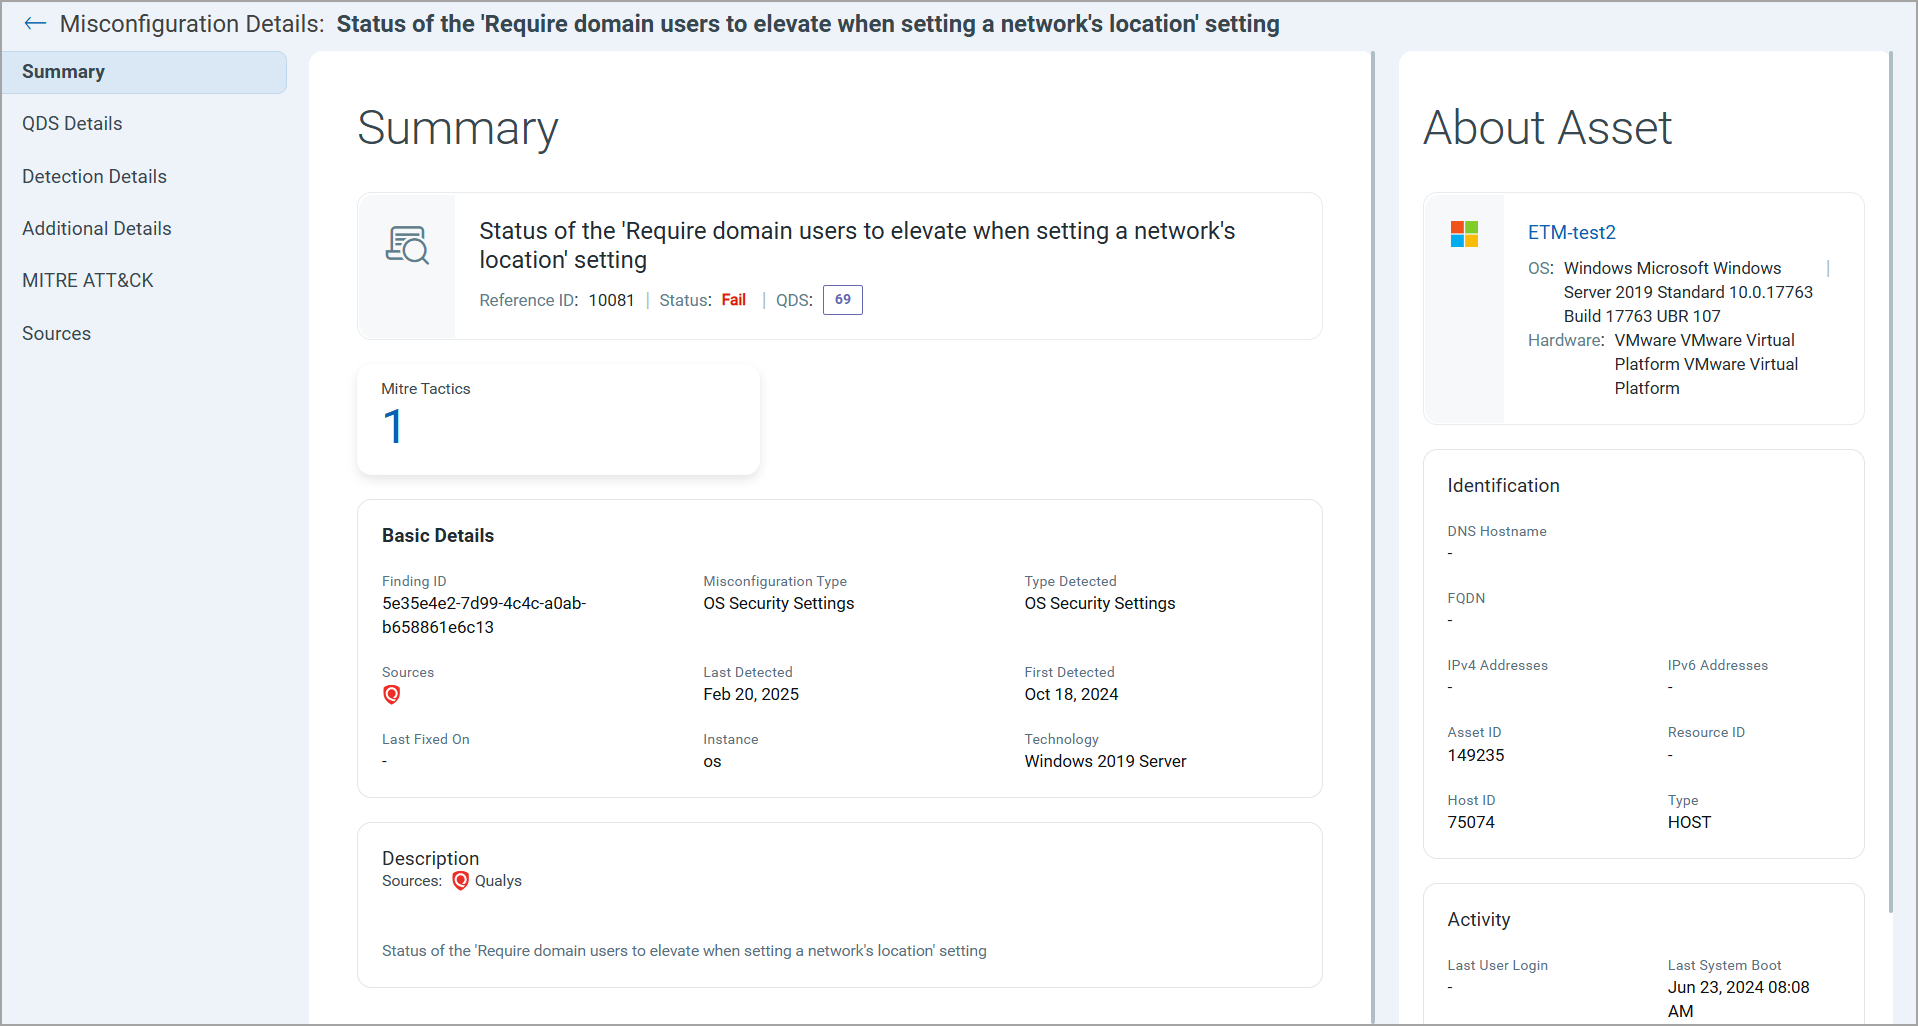Click the Type value HOST
The image size is (1918, 1026).
click(1689, 823)
